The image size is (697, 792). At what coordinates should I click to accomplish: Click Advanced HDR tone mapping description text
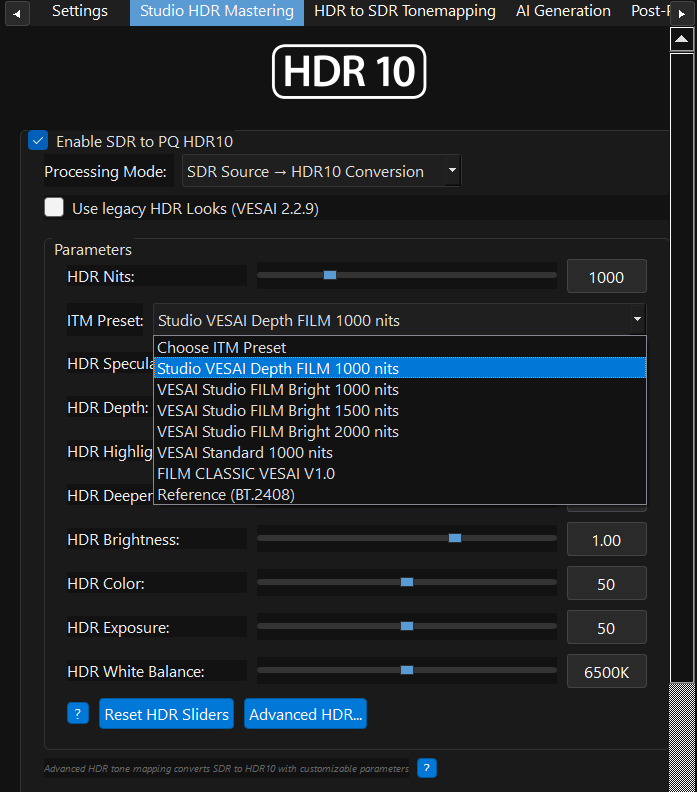[x=226, y=768]
